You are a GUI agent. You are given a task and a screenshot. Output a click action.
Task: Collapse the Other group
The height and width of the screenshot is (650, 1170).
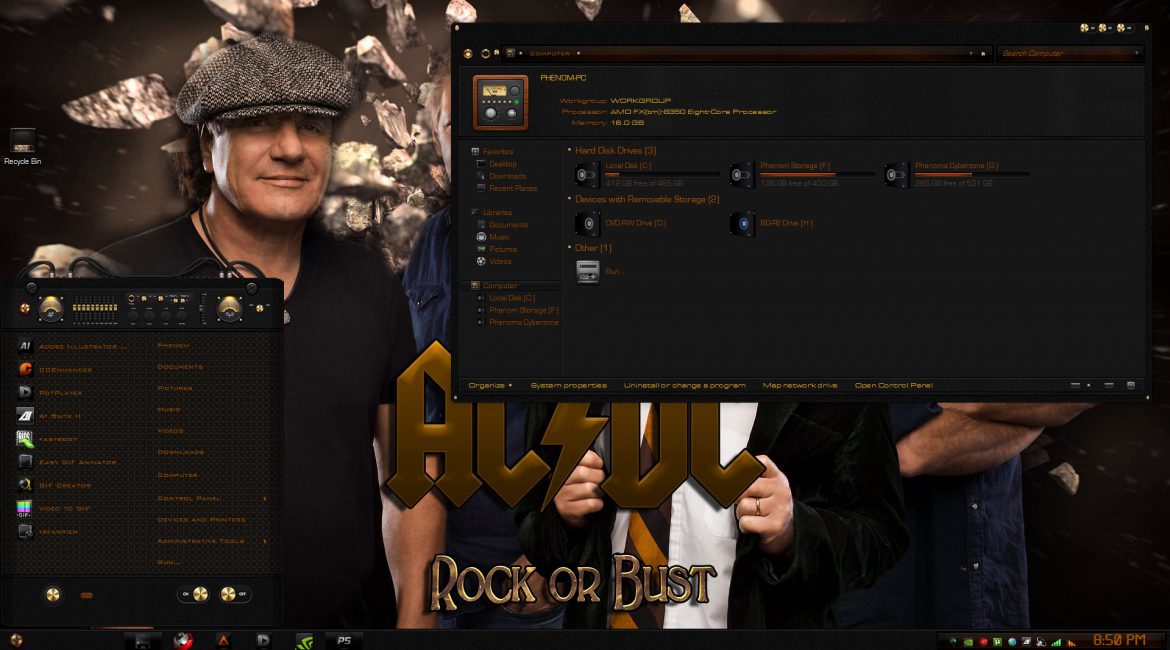(569, 248)
